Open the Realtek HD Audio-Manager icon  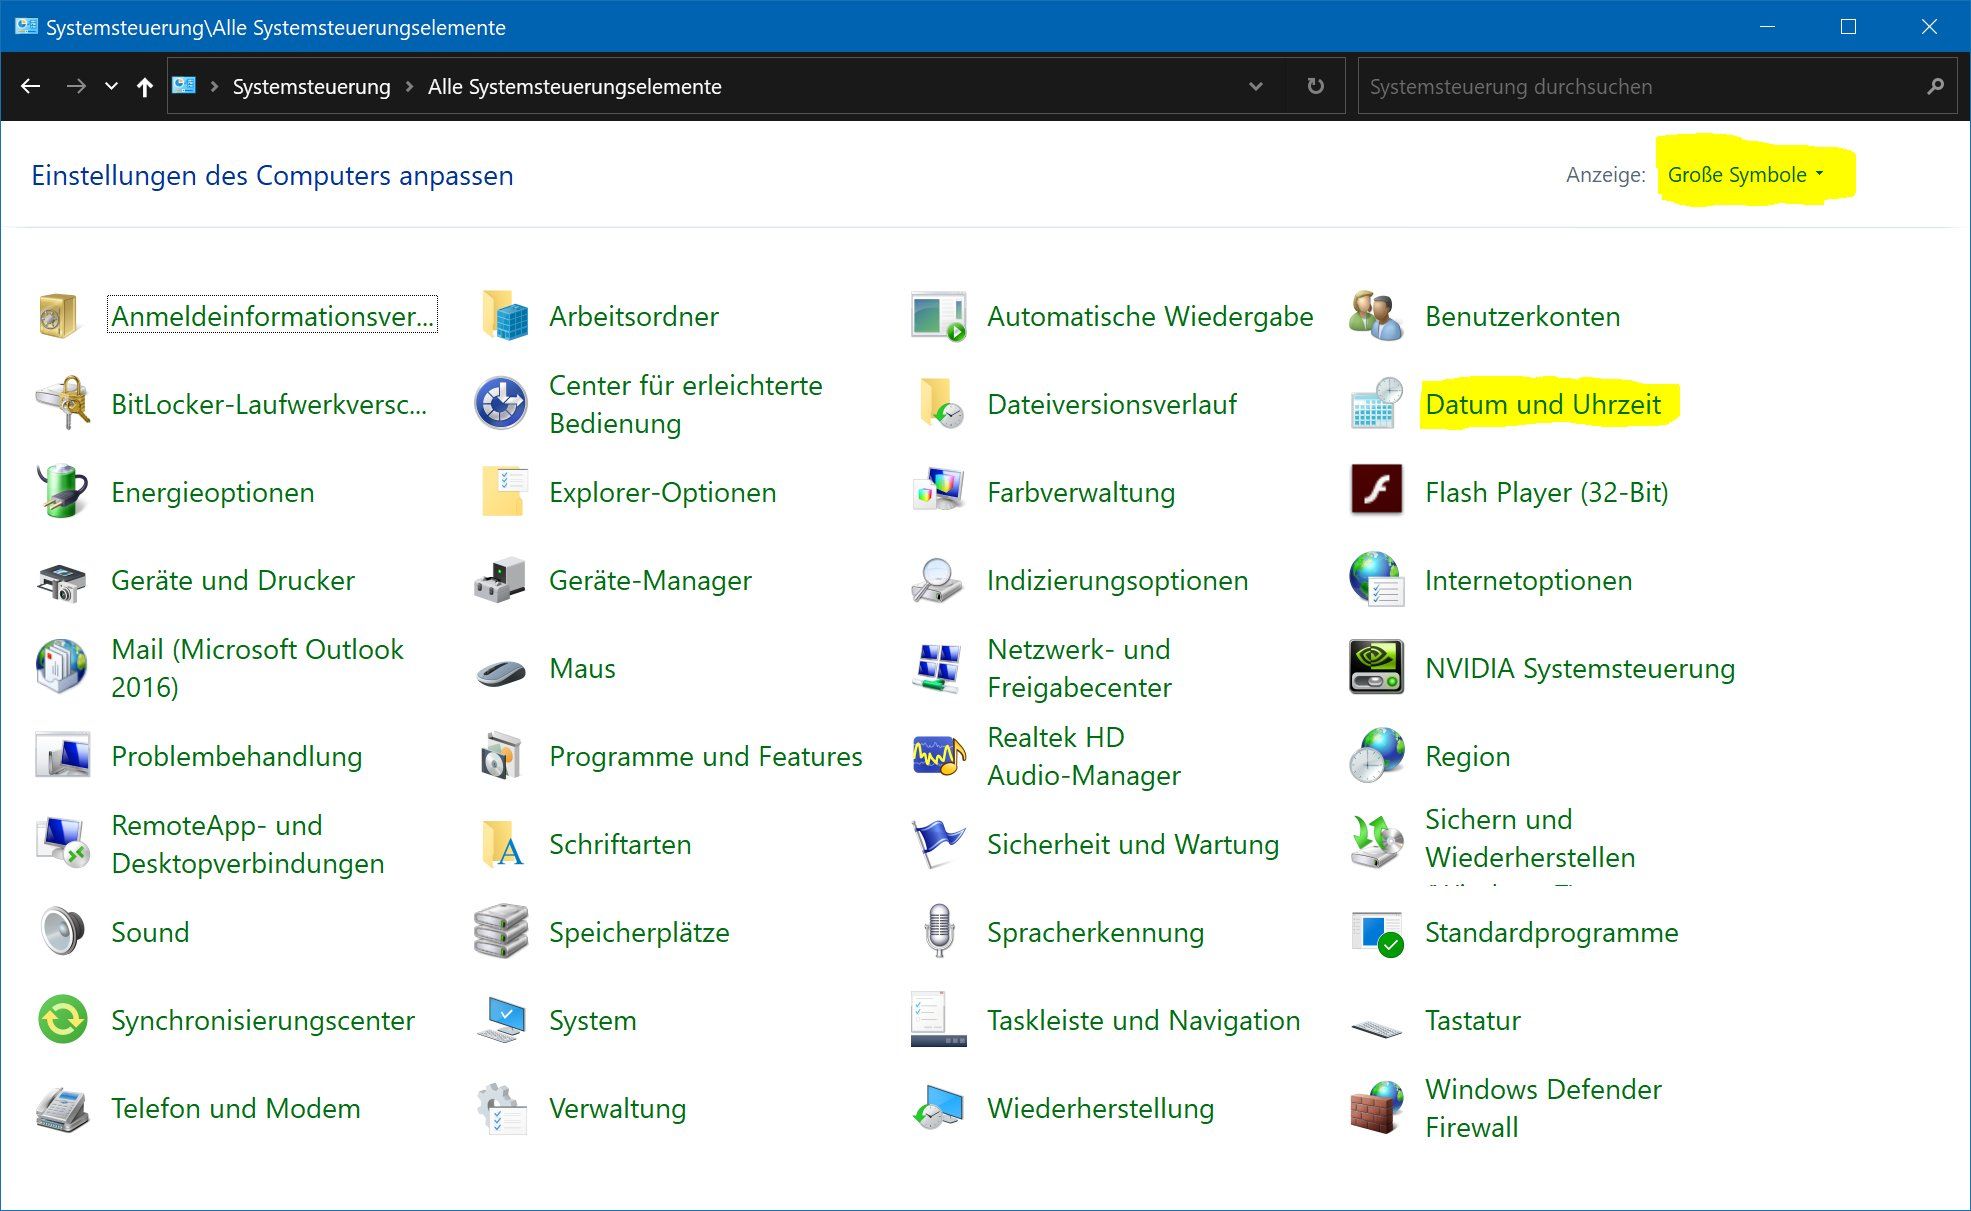click(x=939, y=756)
